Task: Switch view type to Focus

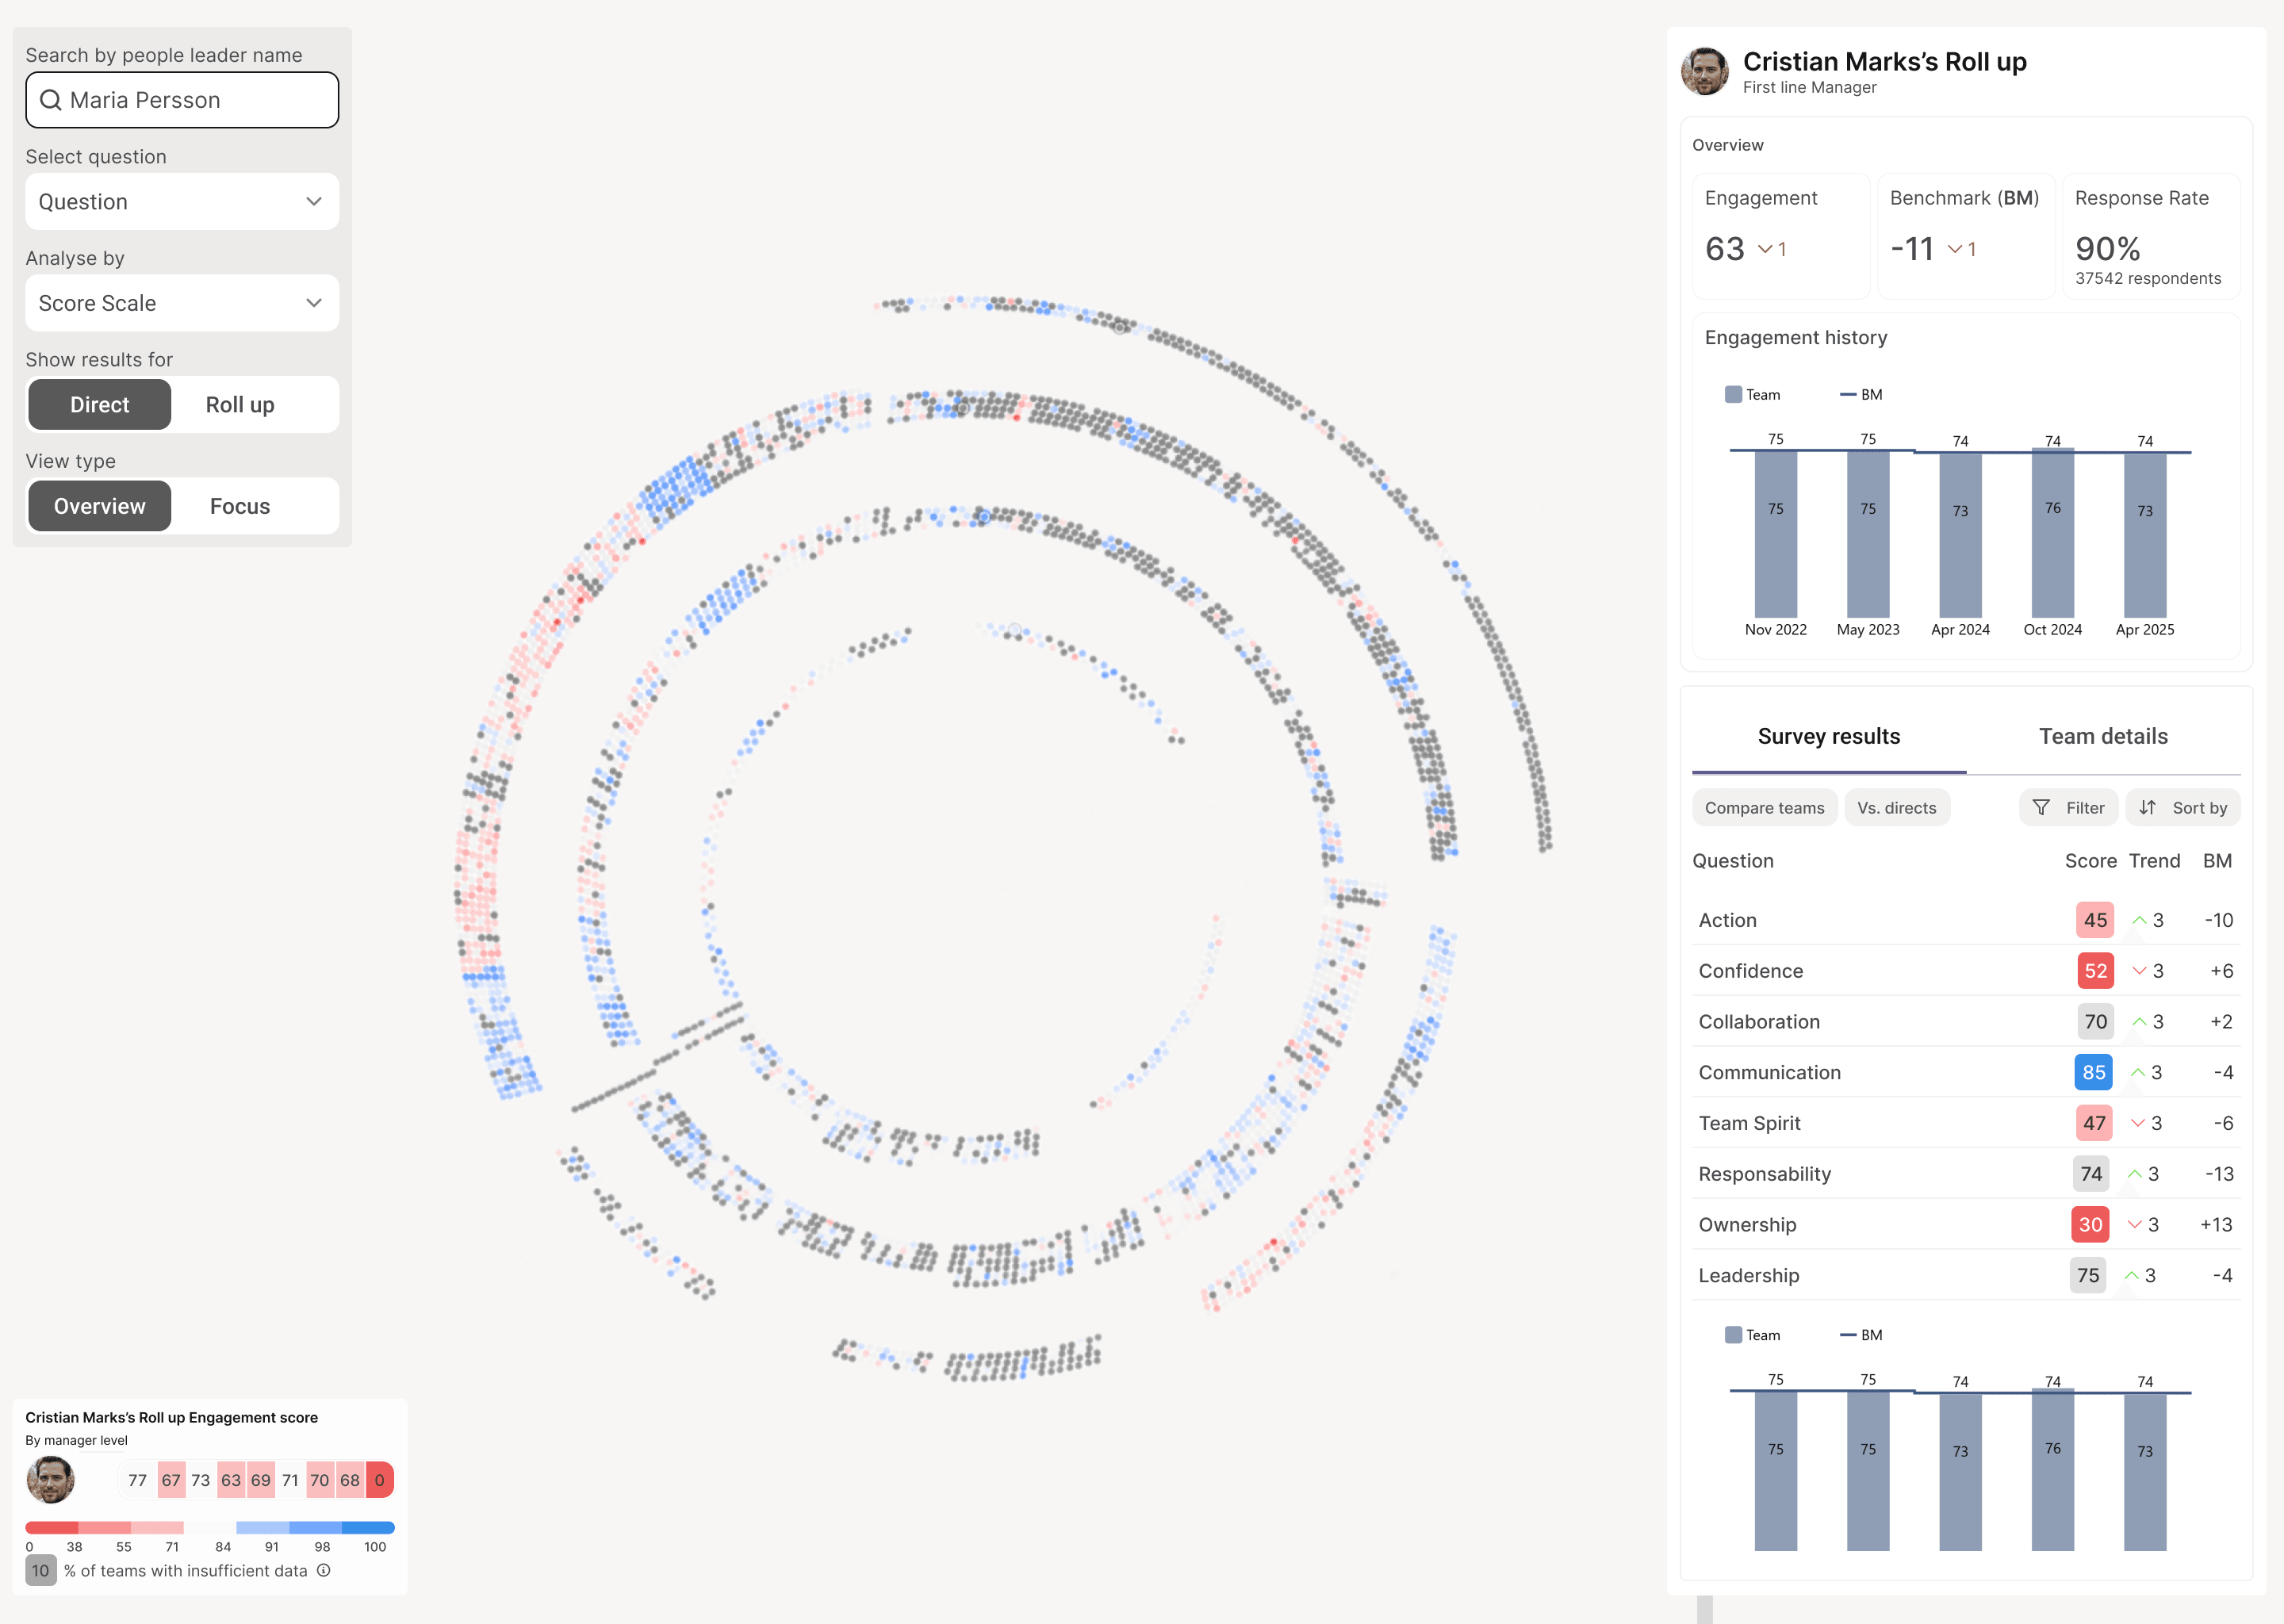Action: 240,507
